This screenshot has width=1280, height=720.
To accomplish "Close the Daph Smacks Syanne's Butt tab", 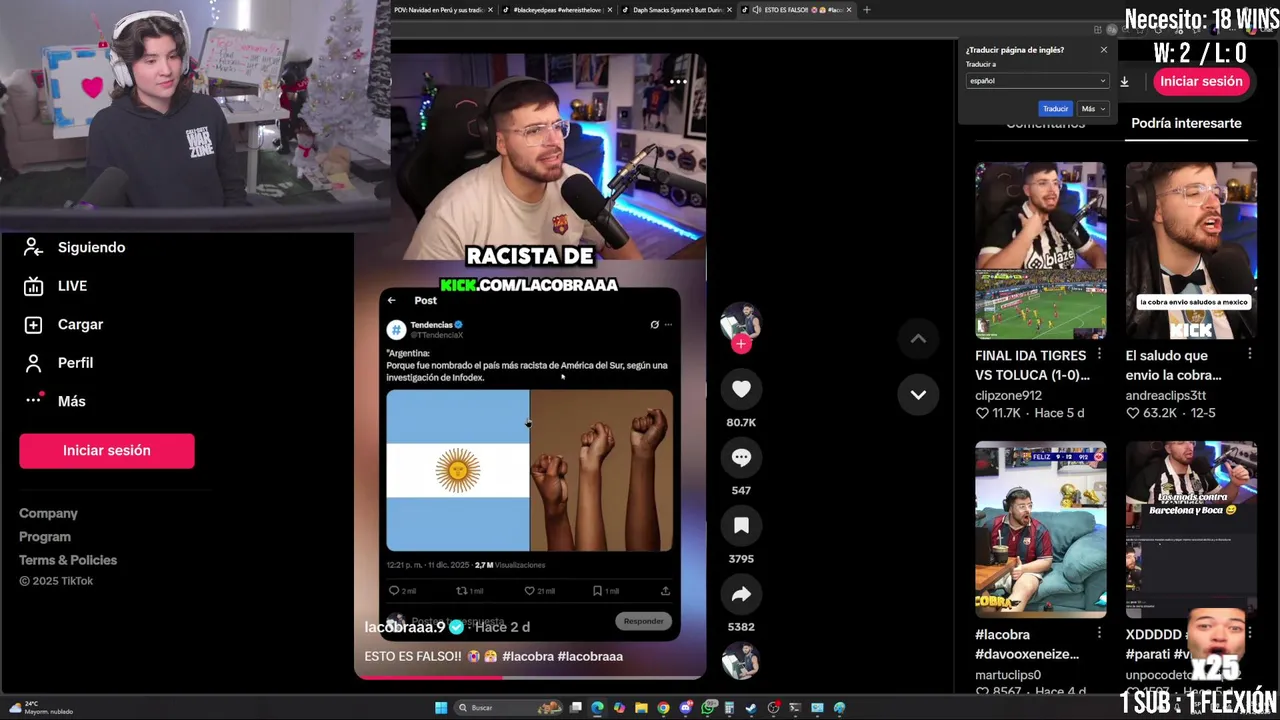I will [x=729, y=10].
